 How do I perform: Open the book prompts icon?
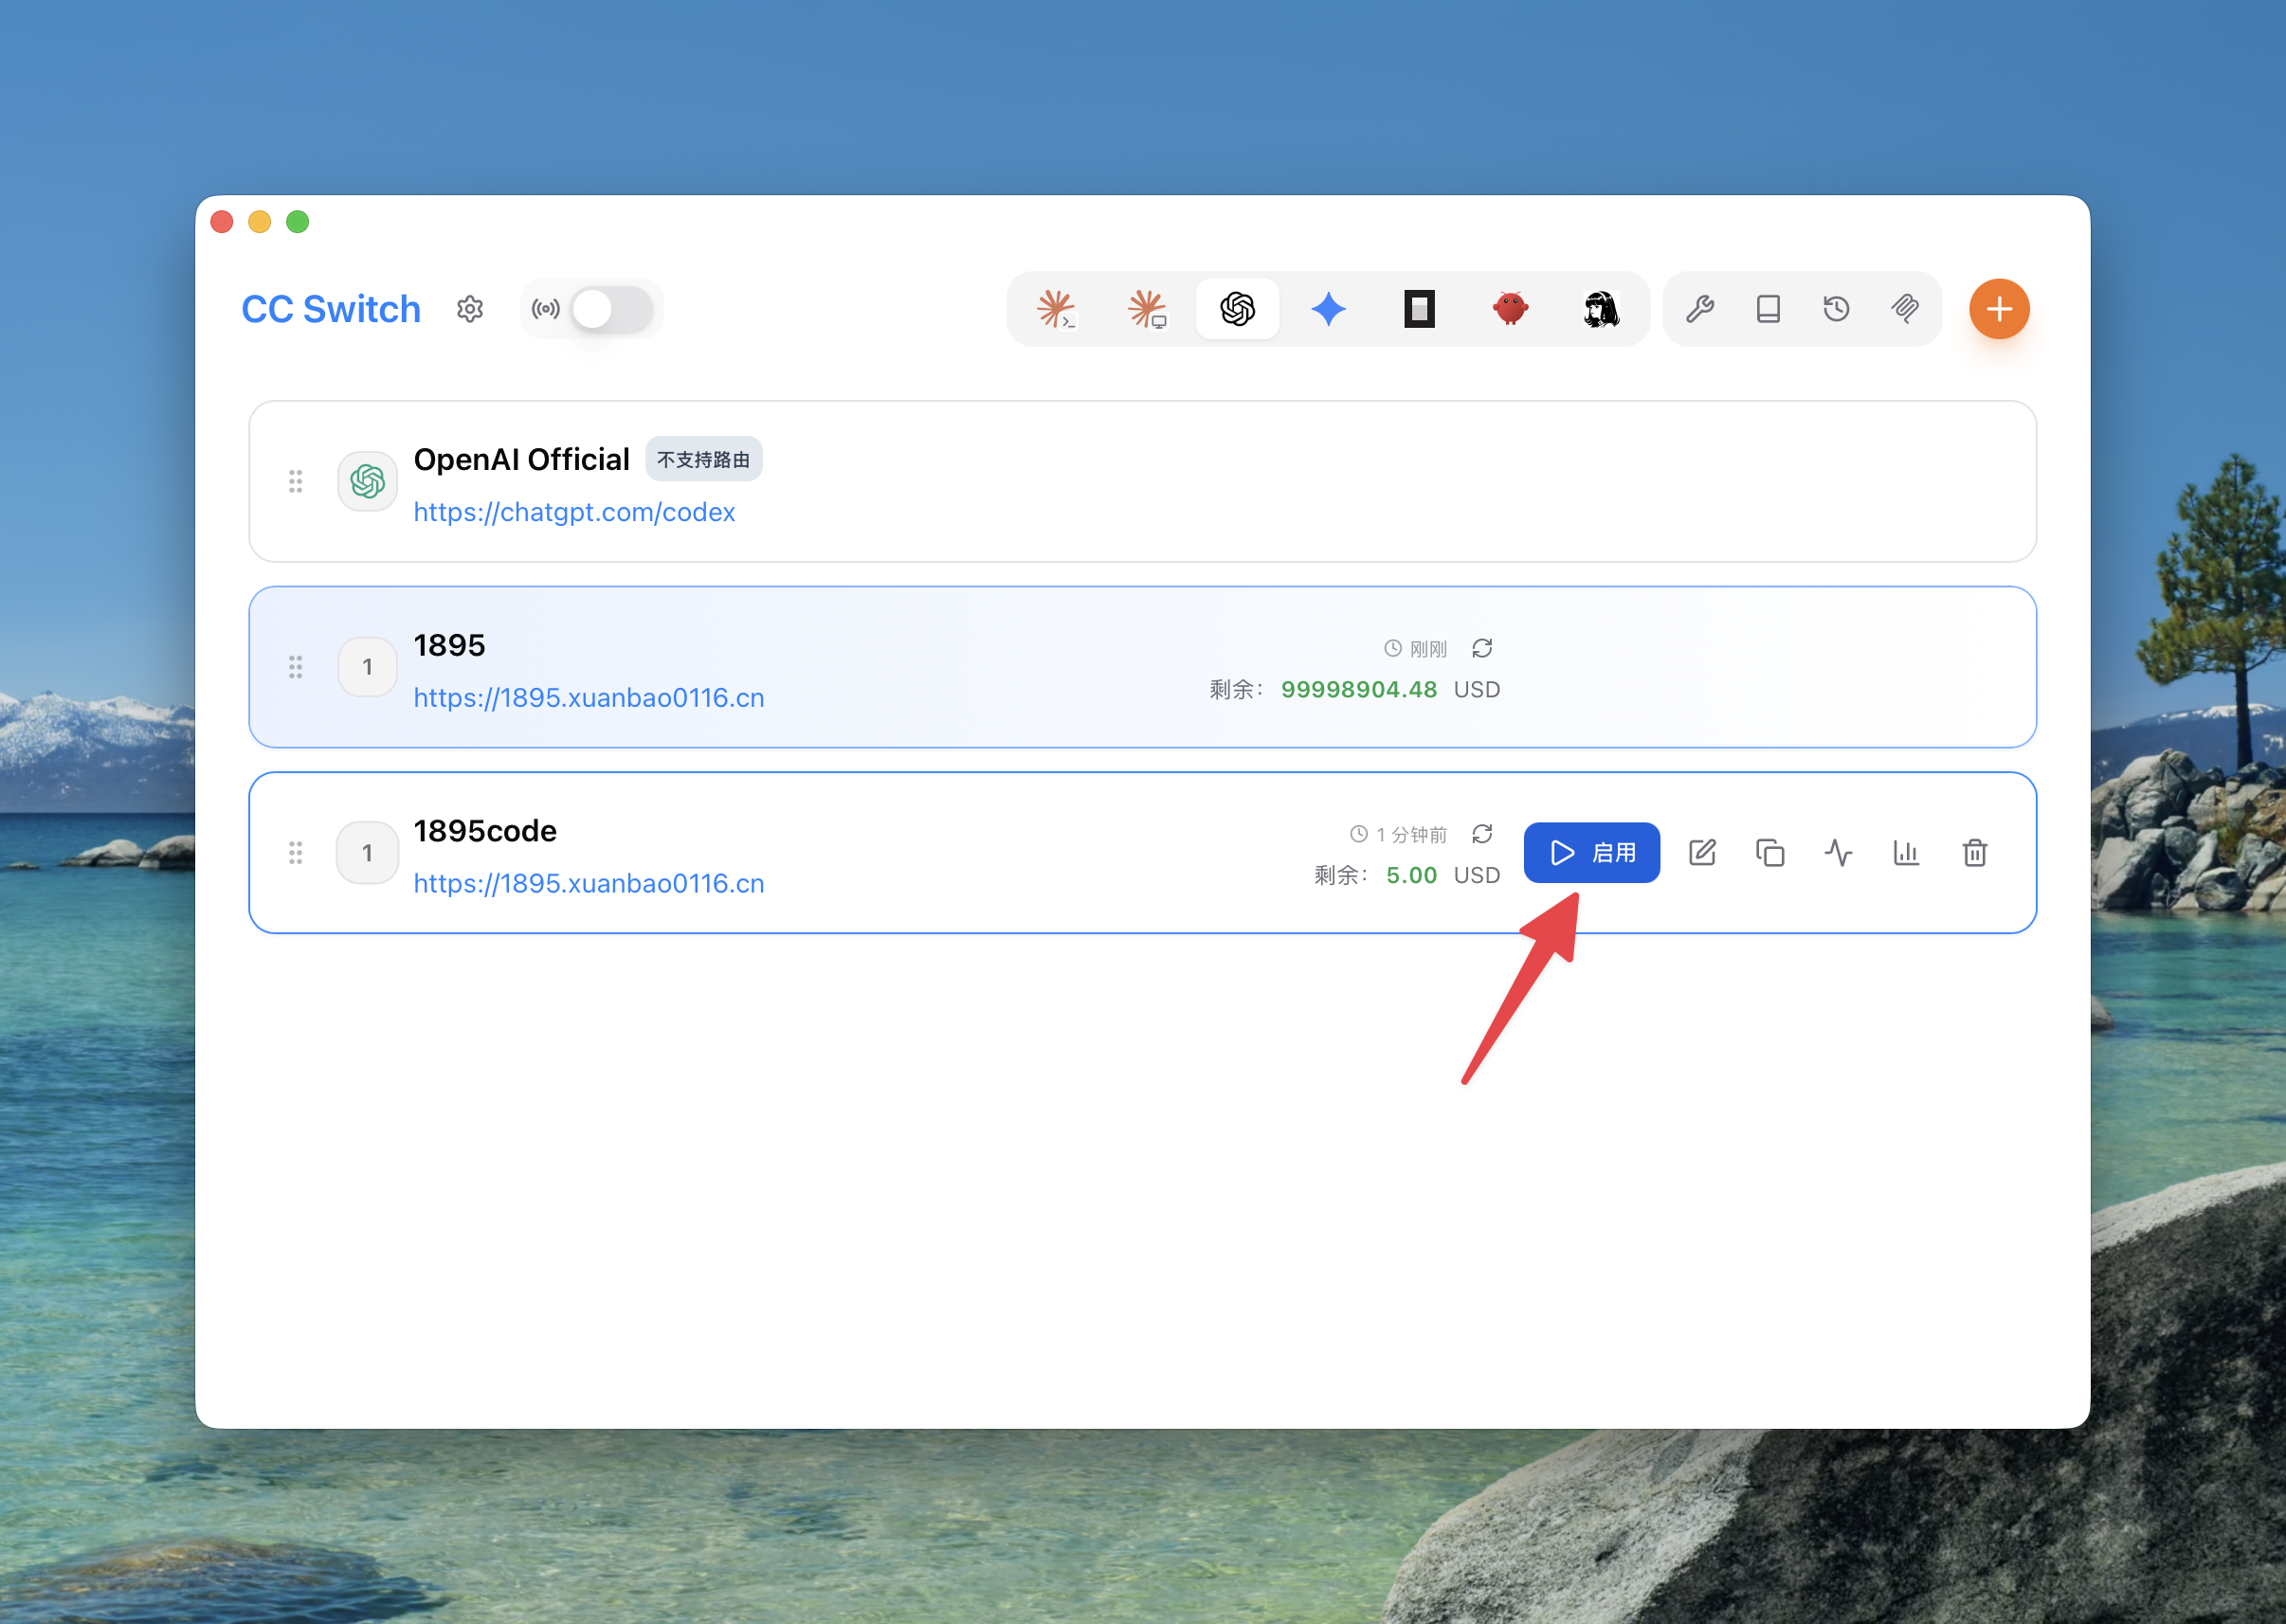[1768, 309]
